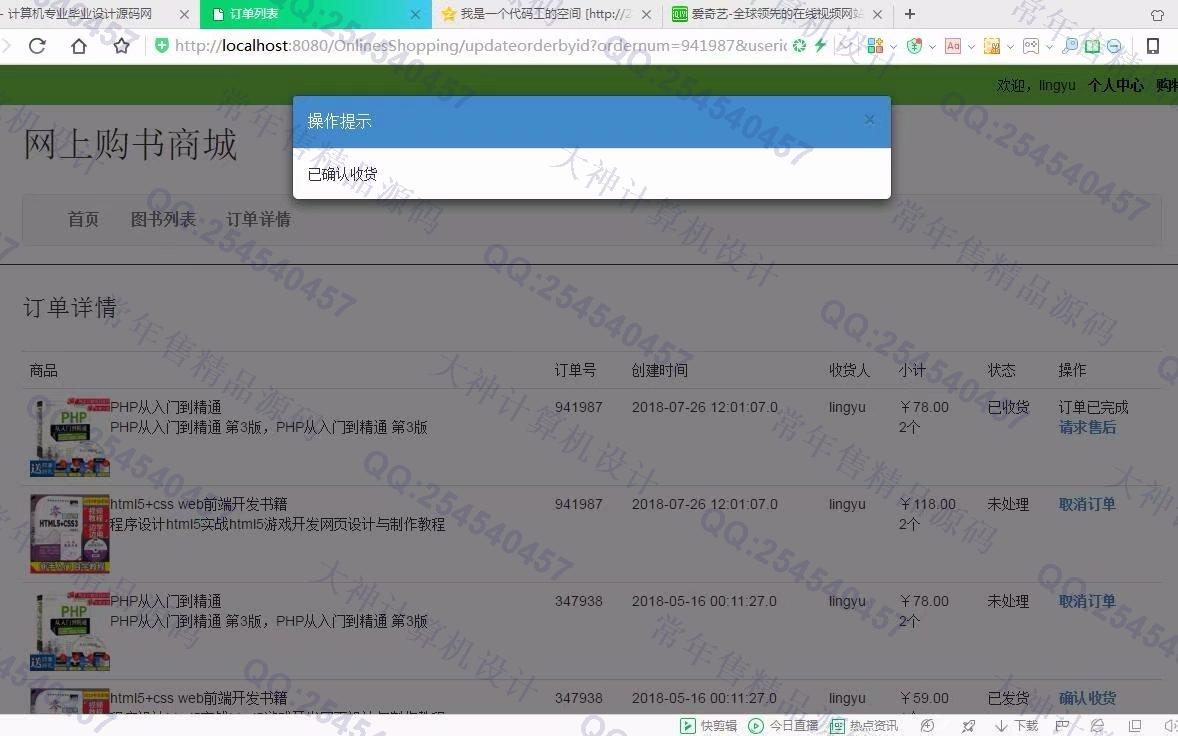The image size is (1178, 736).
Task: Click 请求售后 for order 941987
Action: (1087, 427)
